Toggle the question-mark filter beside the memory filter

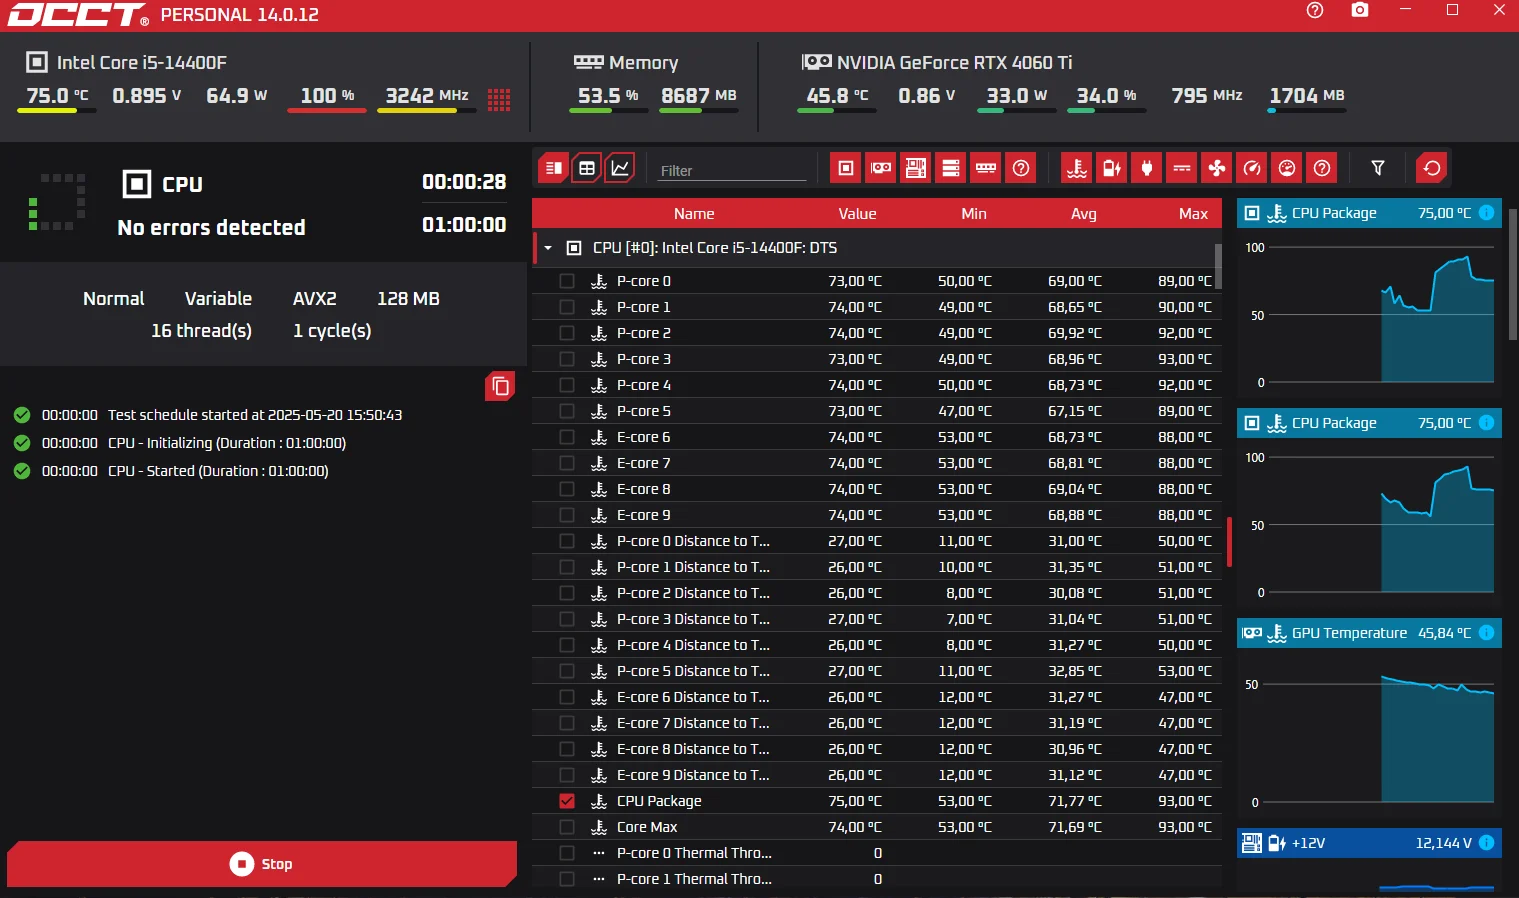[x=1021, y=168]
